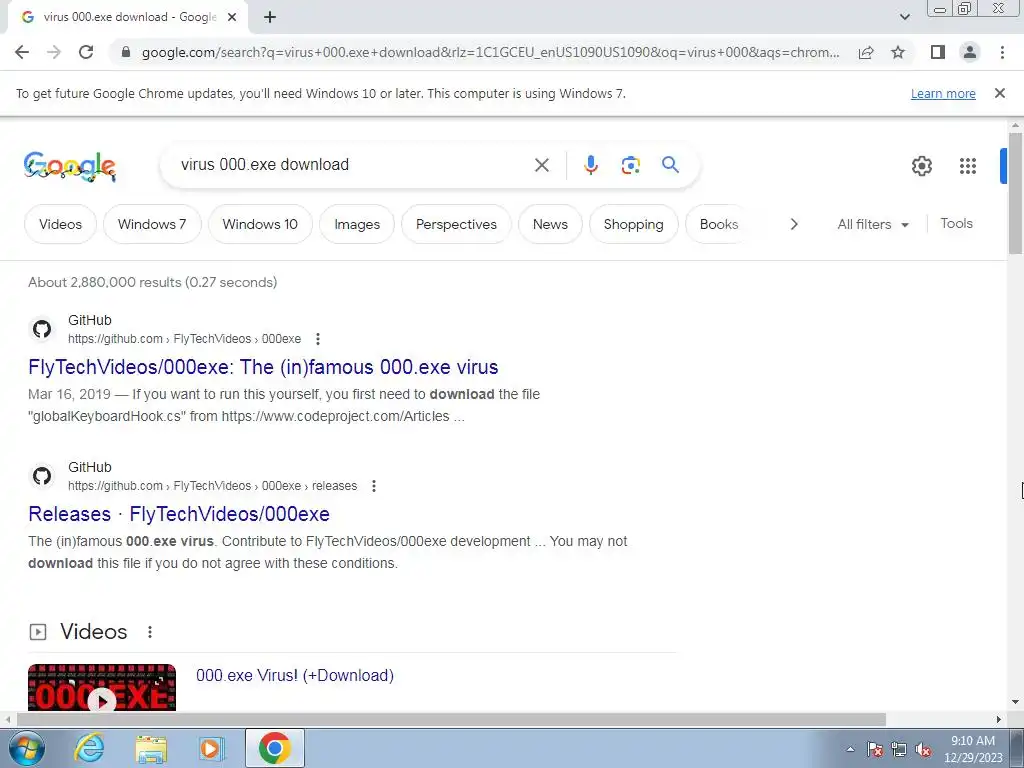This screenshot has width=1024, height=768.
Task: Open FlyTechVideos/000exe infamous virus result
Action: 263,367
